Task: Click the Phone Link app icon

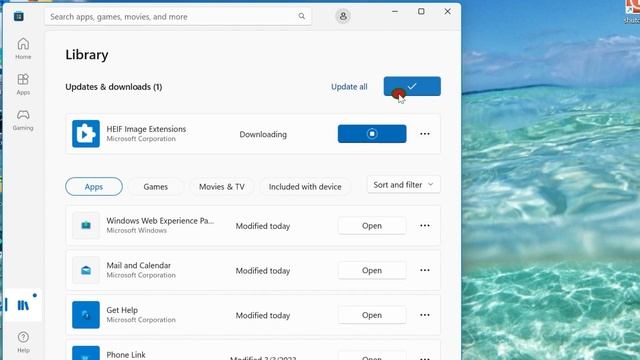Action: coord(86,353)
